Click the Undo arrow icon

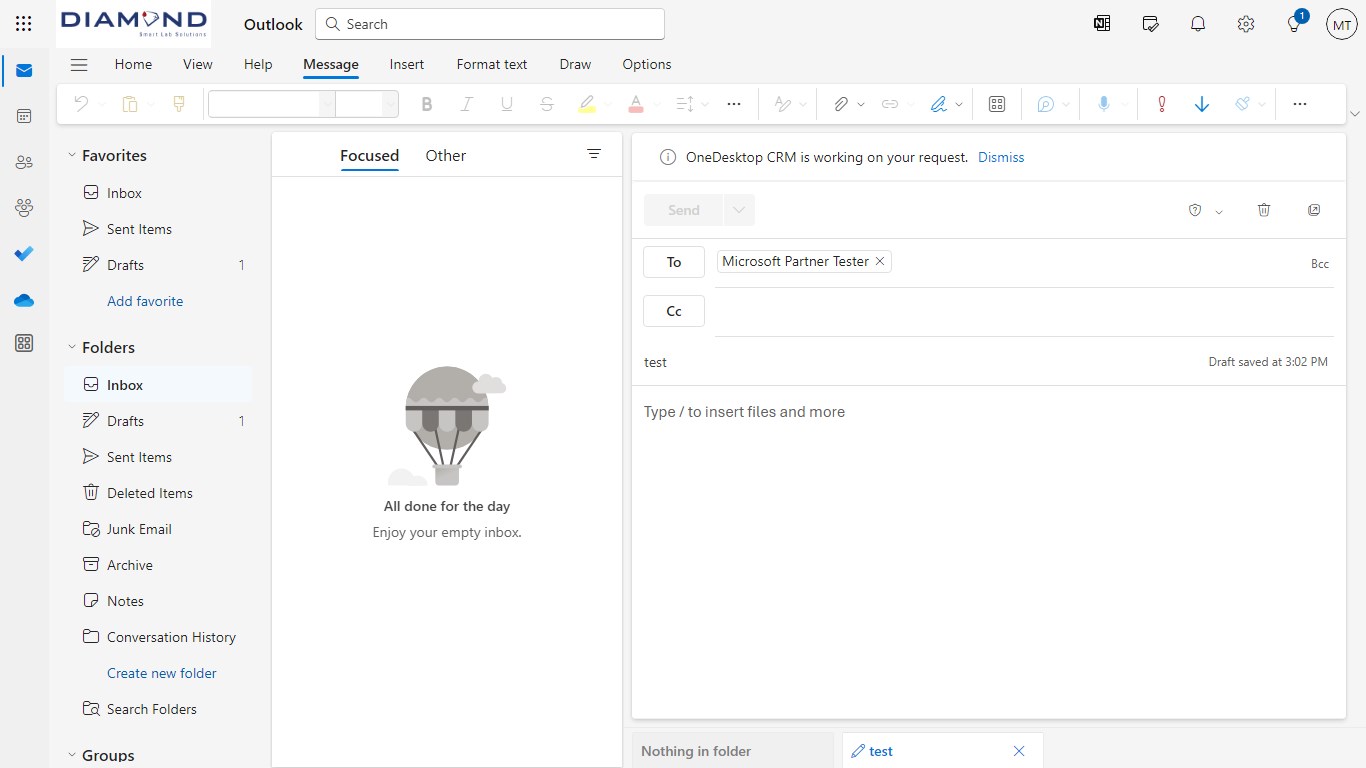pyautogui.click(x=81, y=104)
